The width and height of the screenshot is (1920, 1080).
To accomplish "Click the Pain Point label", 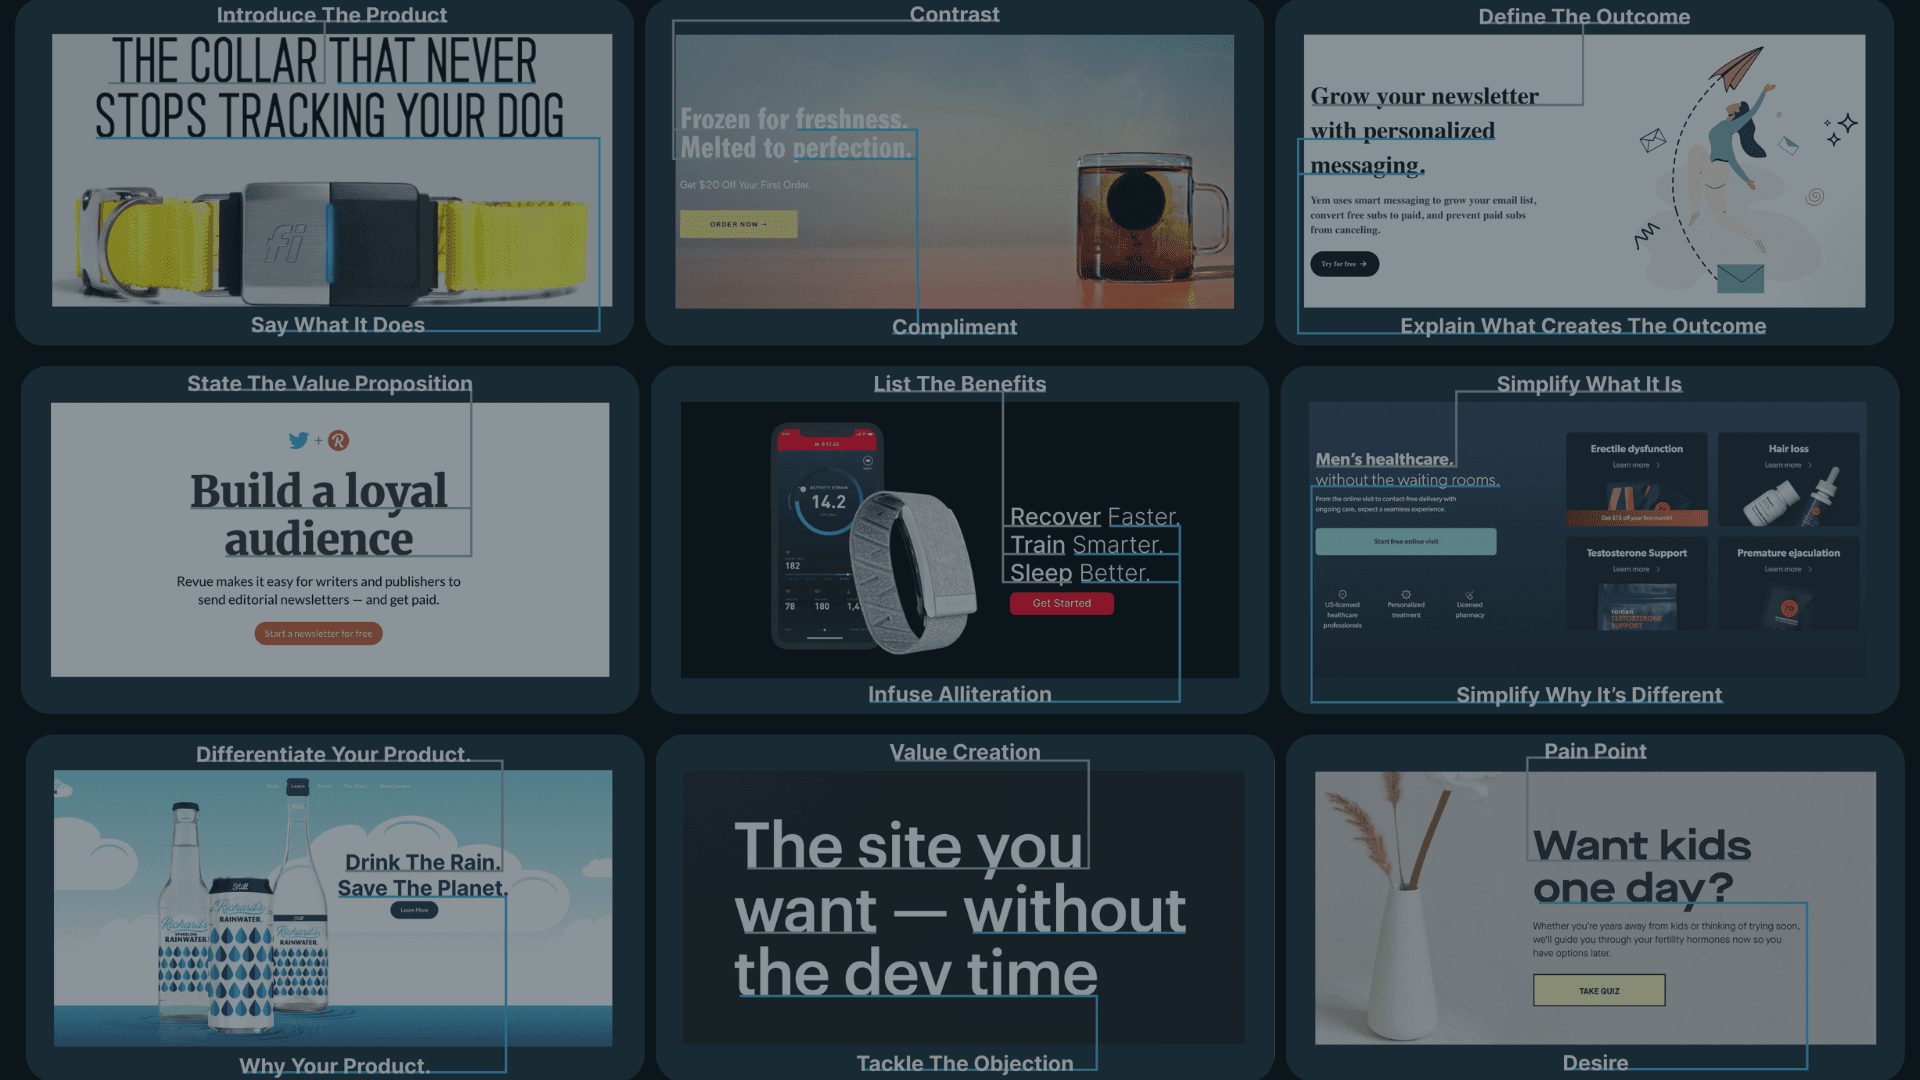I will [1595, 751].
